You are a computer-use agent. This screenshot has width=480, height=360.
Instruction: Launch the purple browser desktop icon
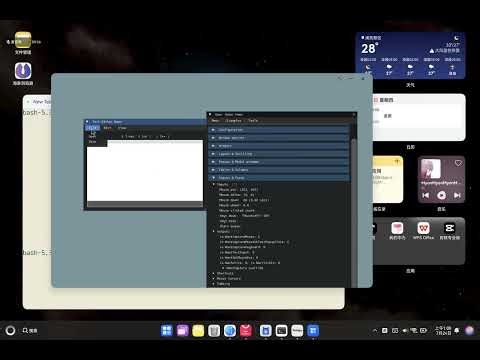pyautogui.click(x=23, y=71)
